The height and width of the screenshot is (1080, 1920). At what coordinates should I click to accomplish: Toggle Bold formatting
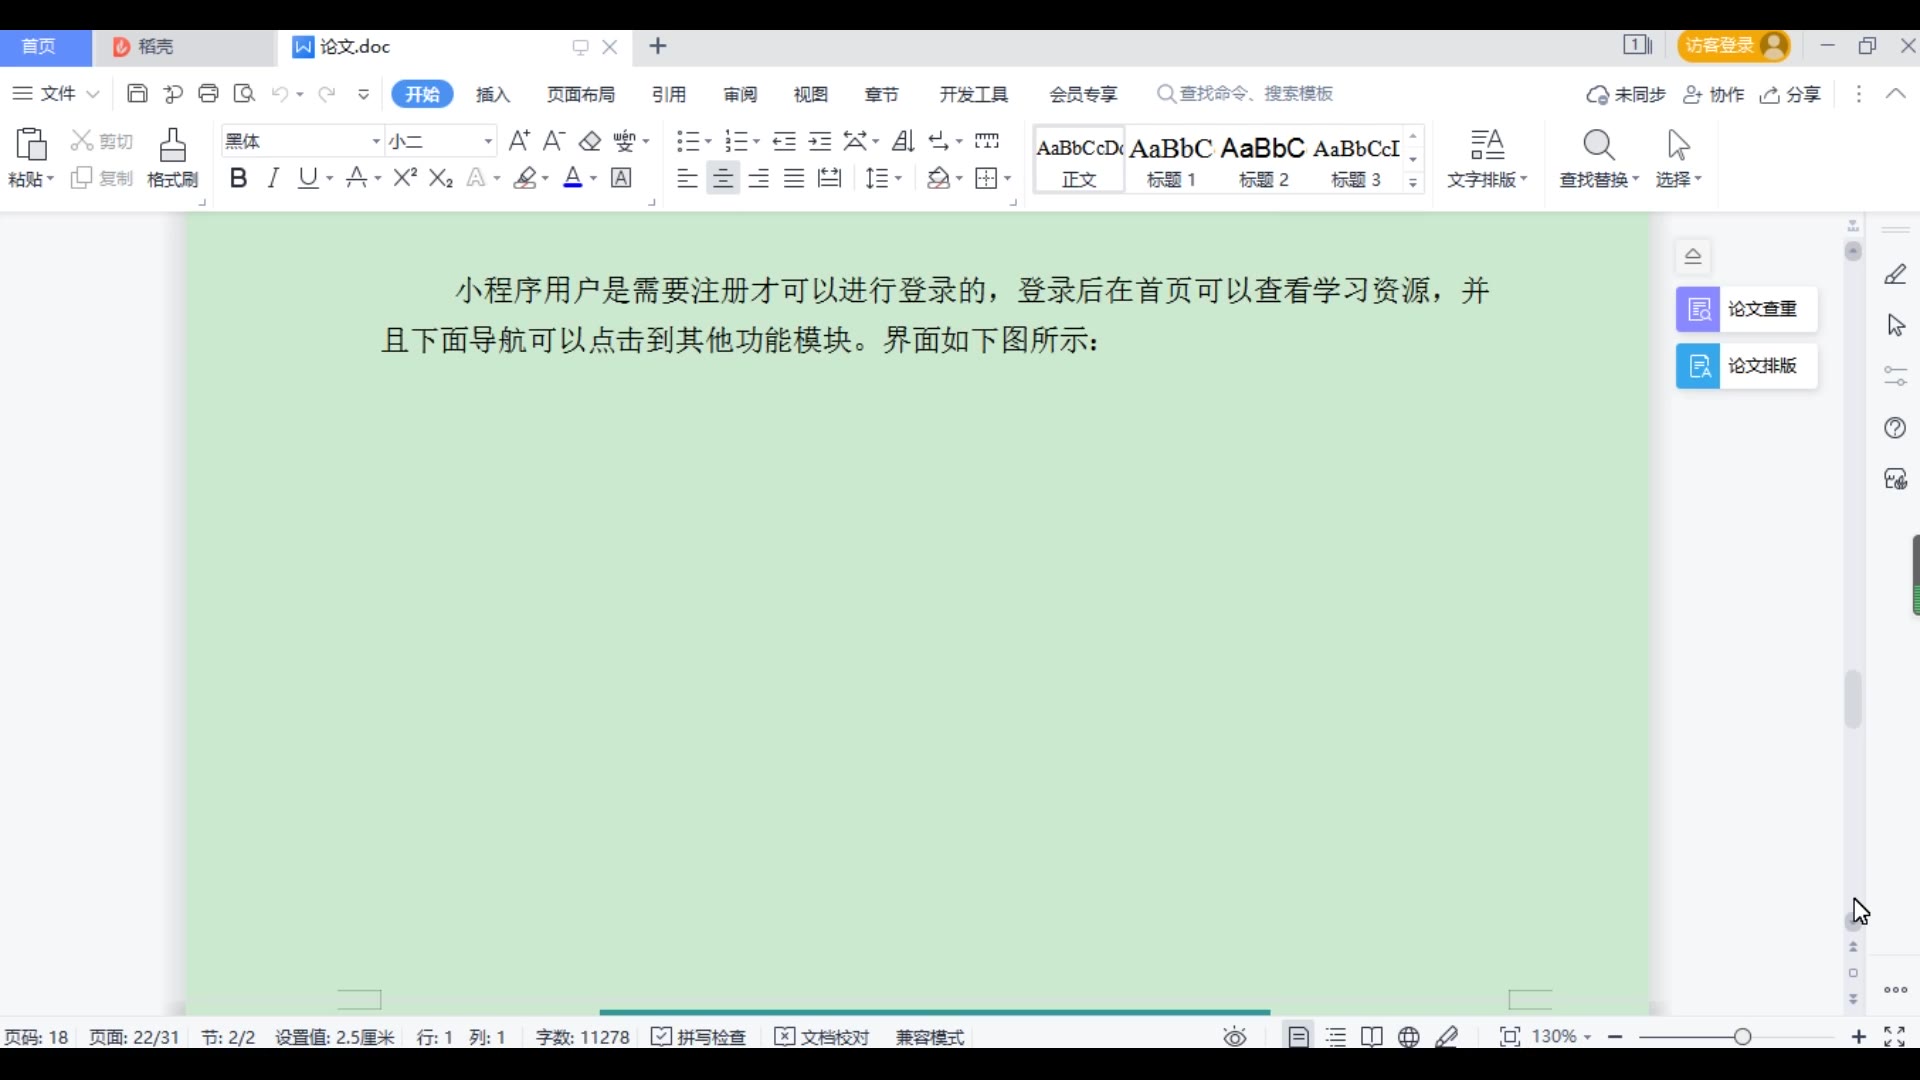[238, 178]
